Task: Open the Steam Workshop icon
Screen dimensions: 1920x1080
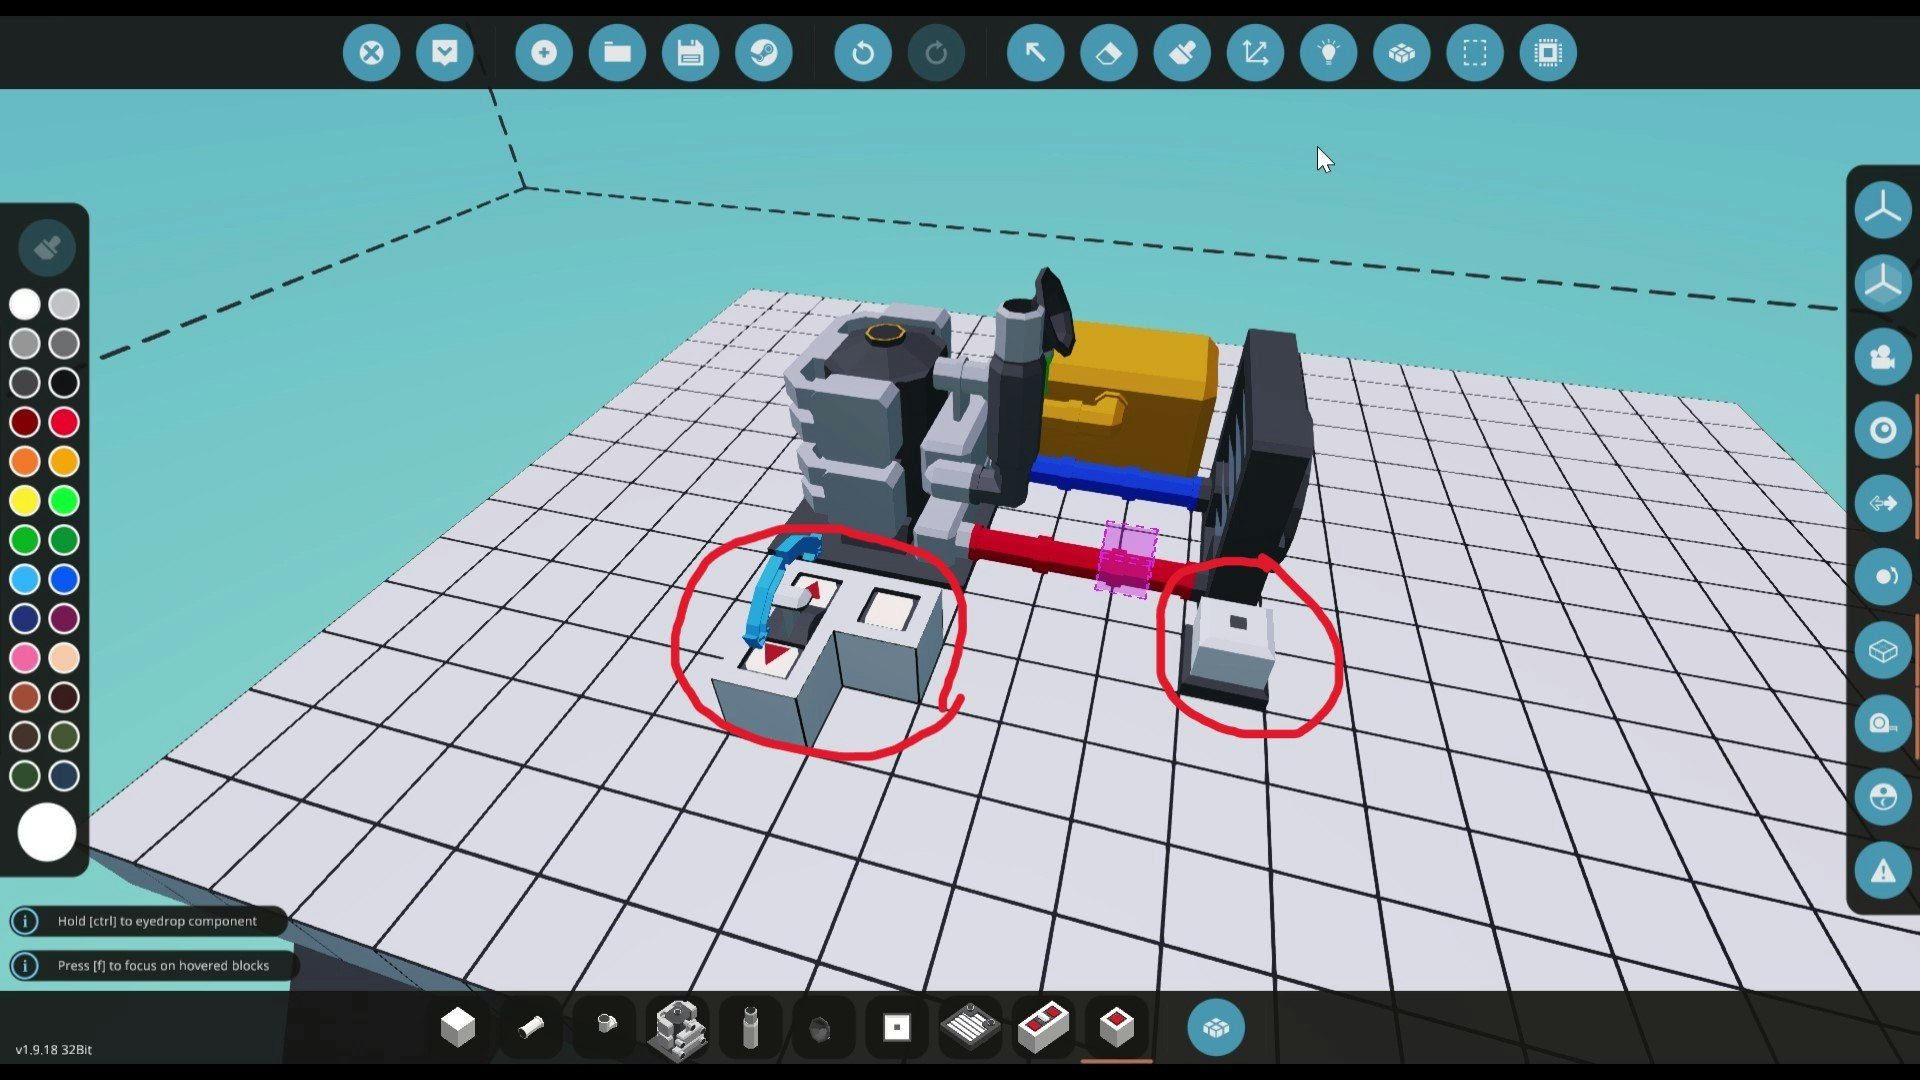Action: (764, 52)
